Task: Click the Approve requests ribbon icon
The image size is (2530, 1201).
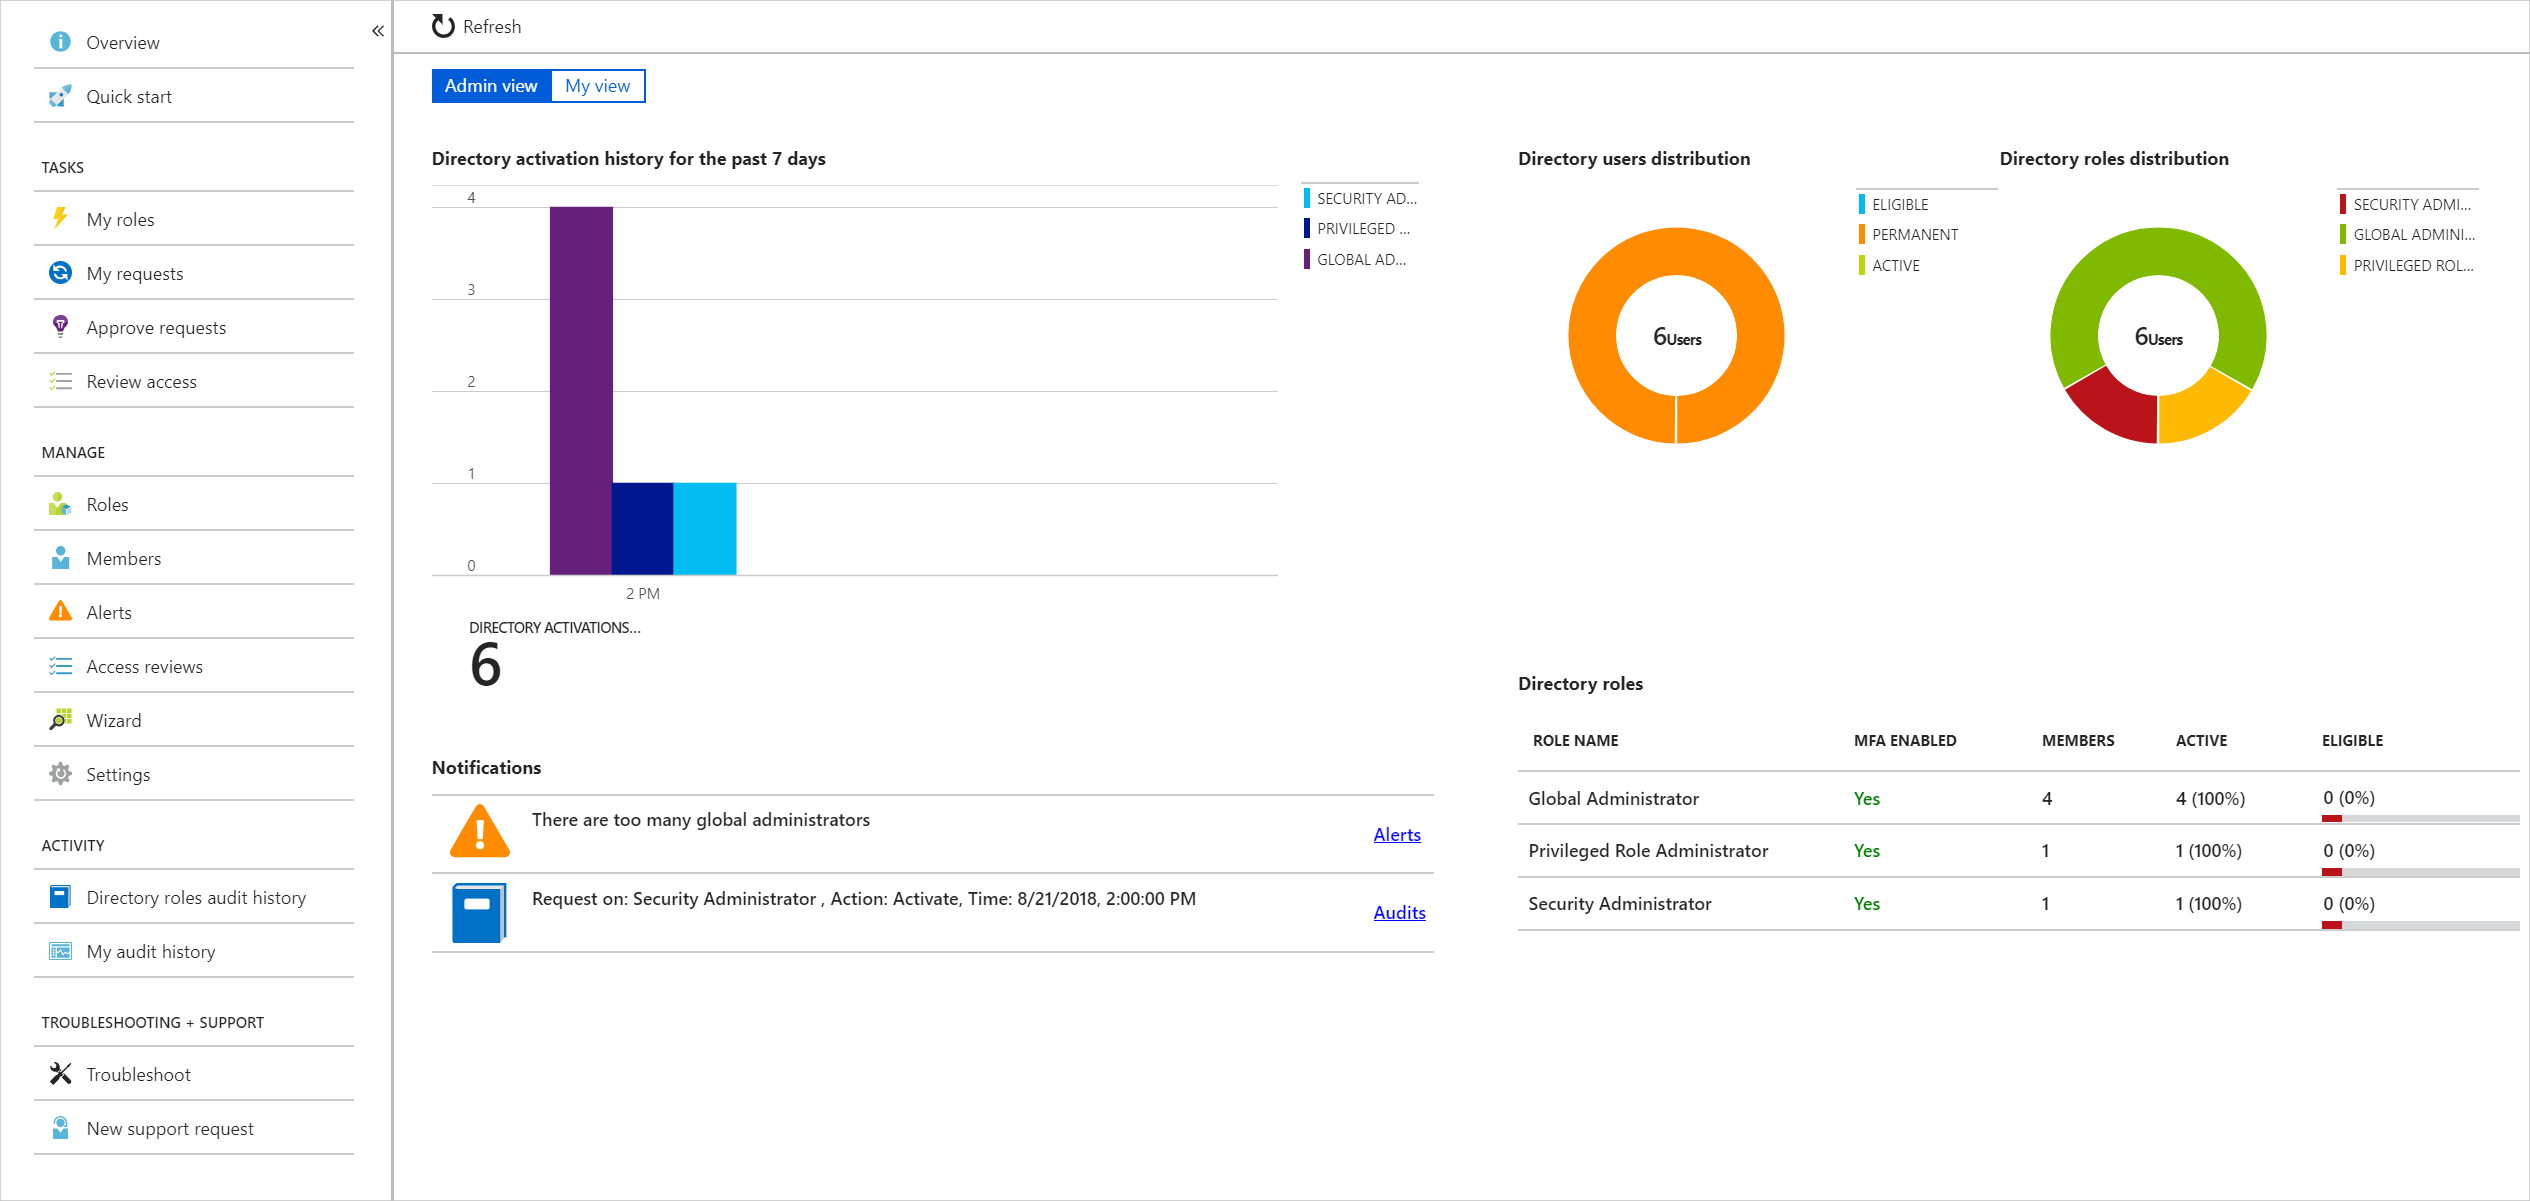Action: pyautogui.click(x=60, y=326)
